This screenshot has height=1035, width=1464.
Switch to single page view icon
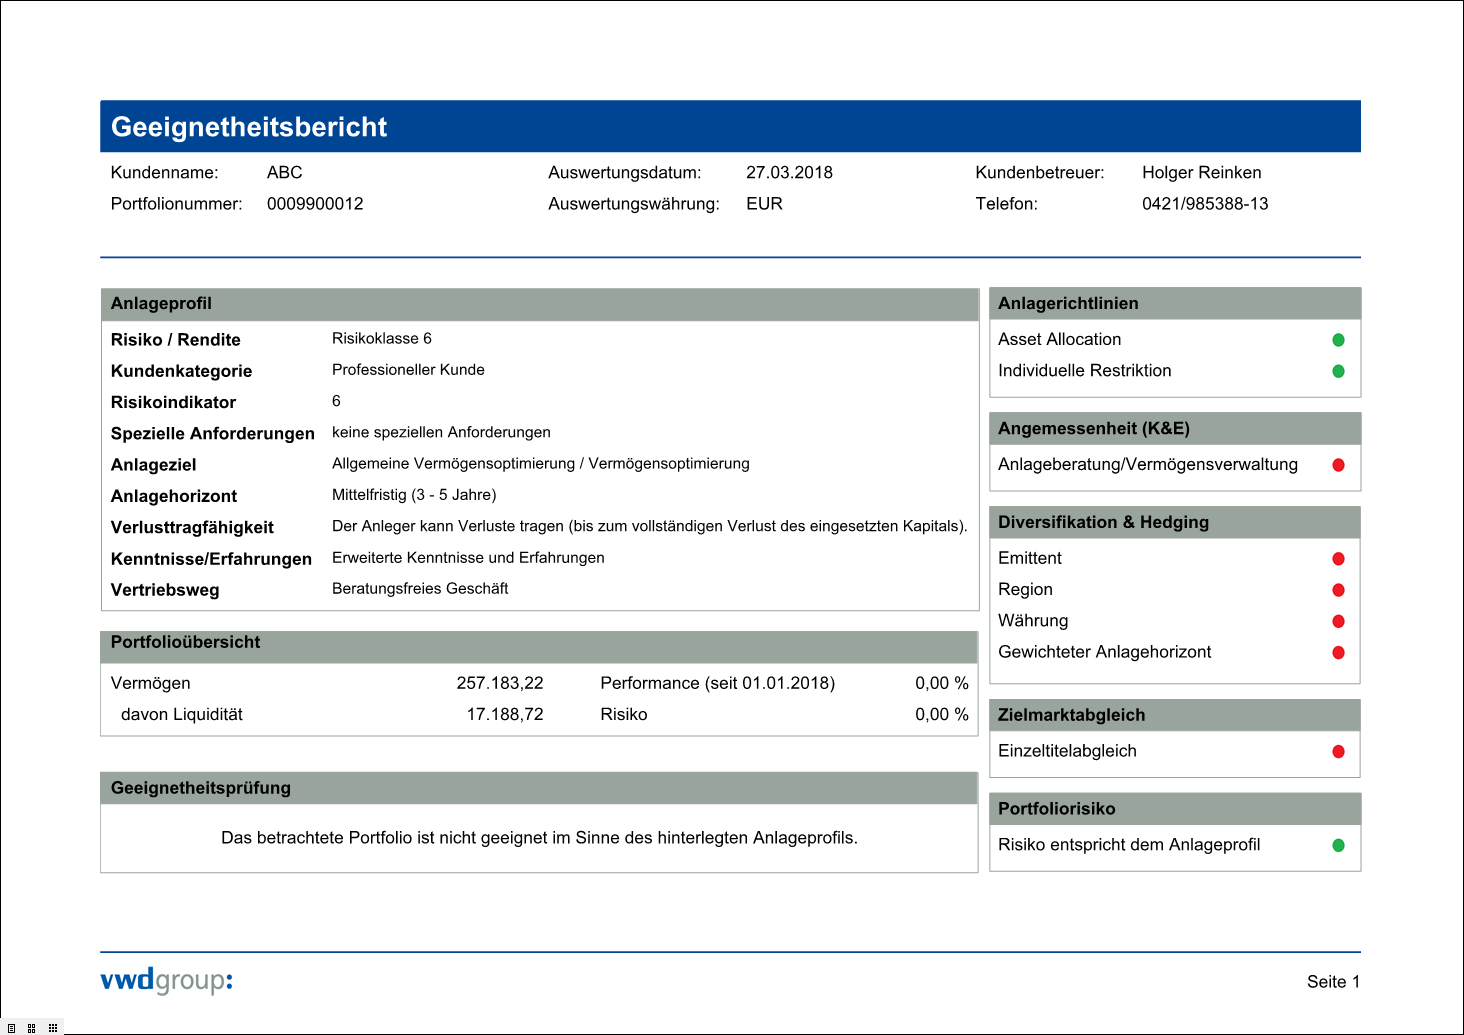[x=11, y=1028]
